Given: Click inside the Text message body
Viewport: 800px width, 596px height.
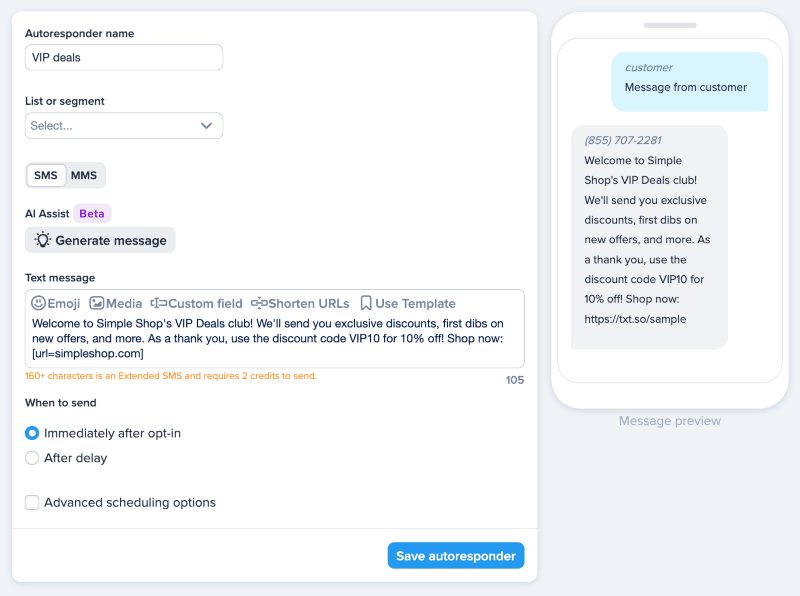Looking at the screenshot, I should click(274, 338).
